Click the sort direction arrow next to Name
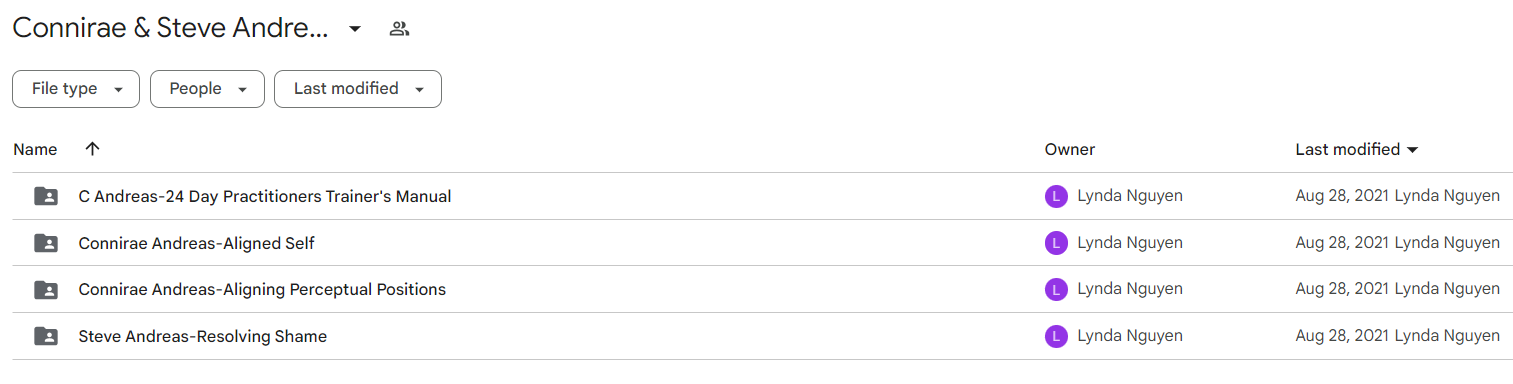Image resolution: width=1513 pixels, height=384 pixels. (92, 149)
